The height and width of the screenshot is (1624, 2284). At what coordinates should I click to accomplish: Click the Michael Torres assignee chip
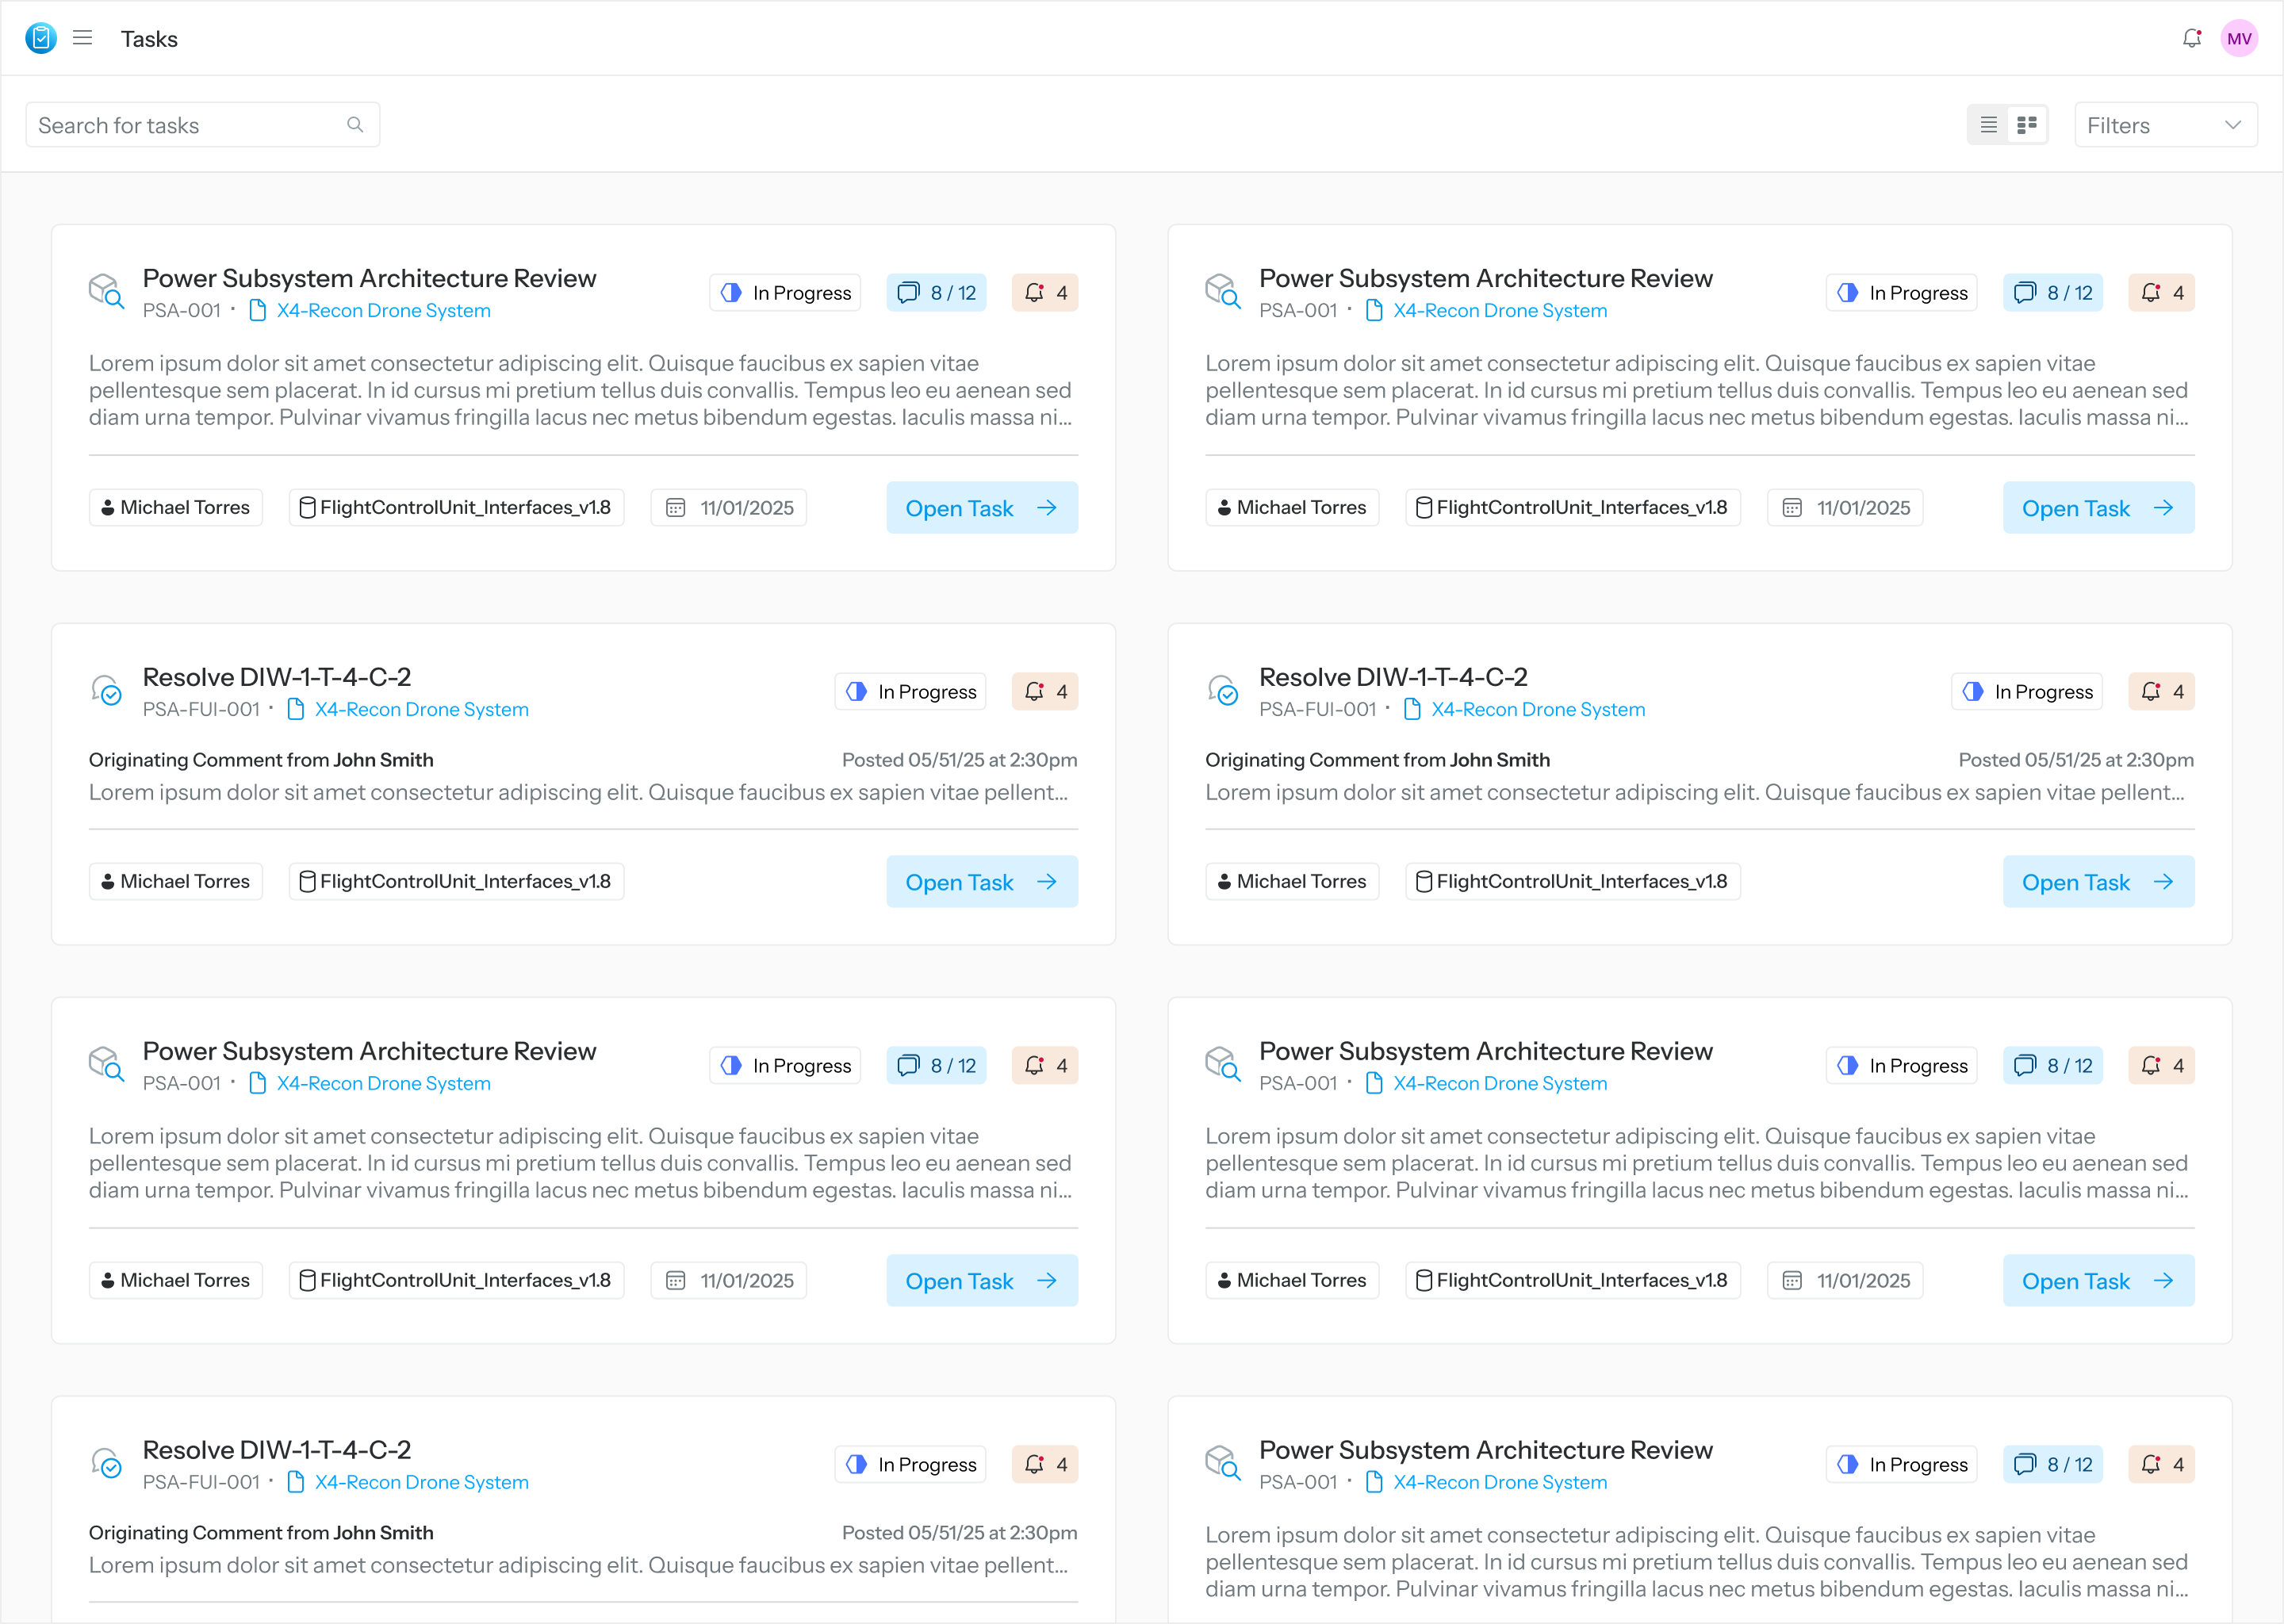point(175,507)
